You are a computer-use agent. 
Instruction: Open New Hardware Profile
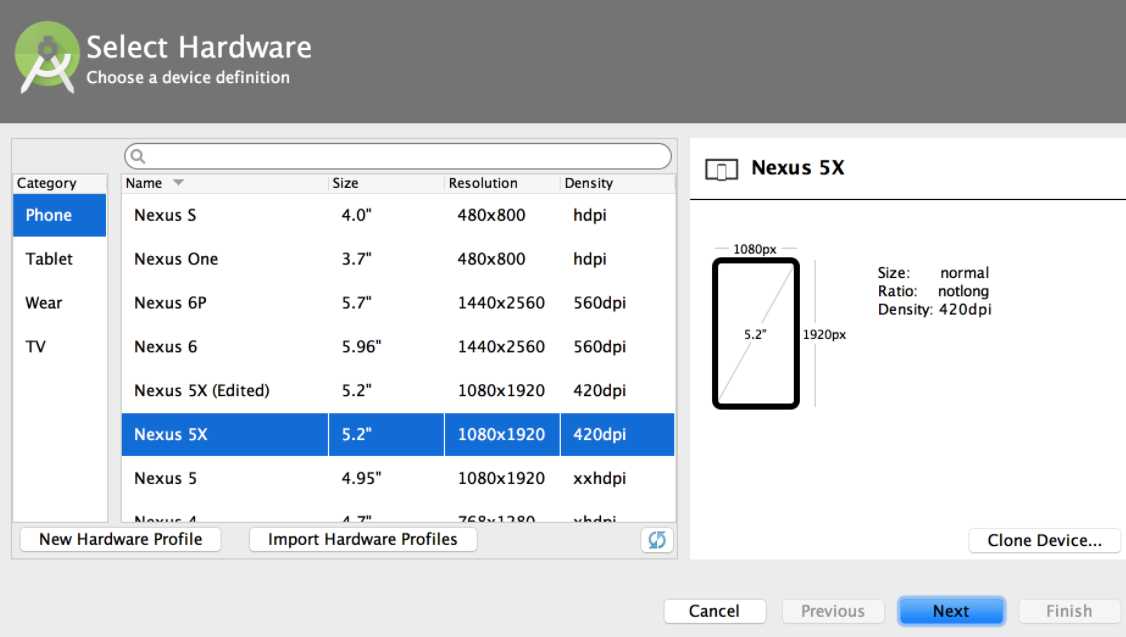coord(121,539)
